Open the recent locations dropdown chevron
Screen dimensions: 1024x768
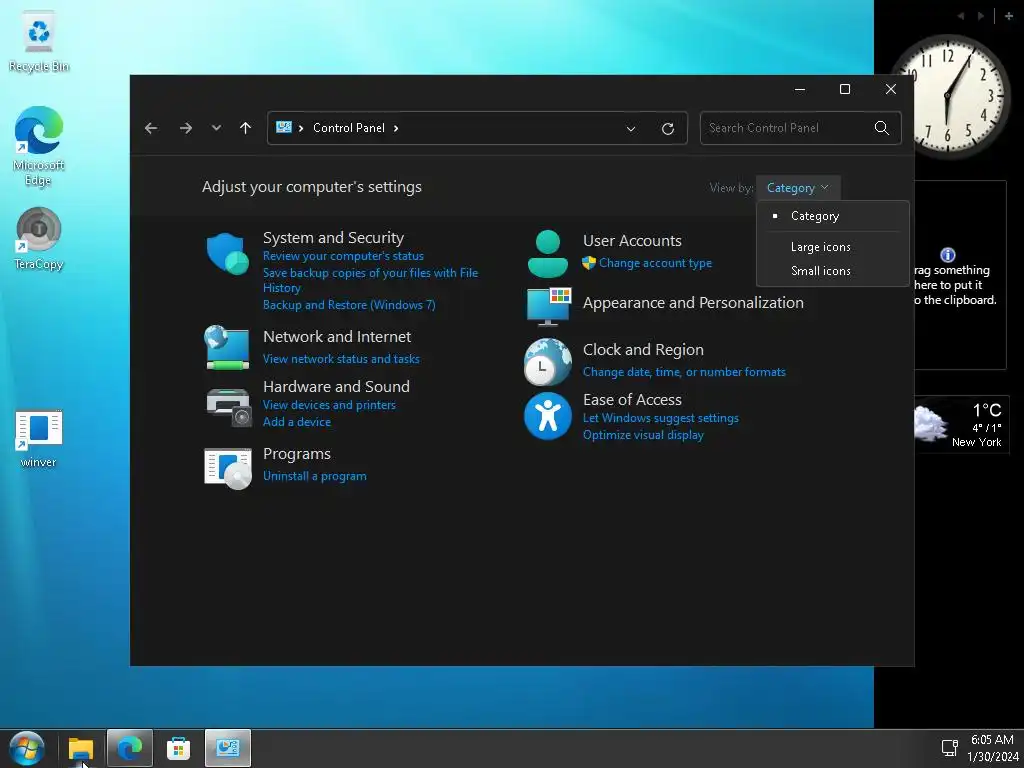216,128
